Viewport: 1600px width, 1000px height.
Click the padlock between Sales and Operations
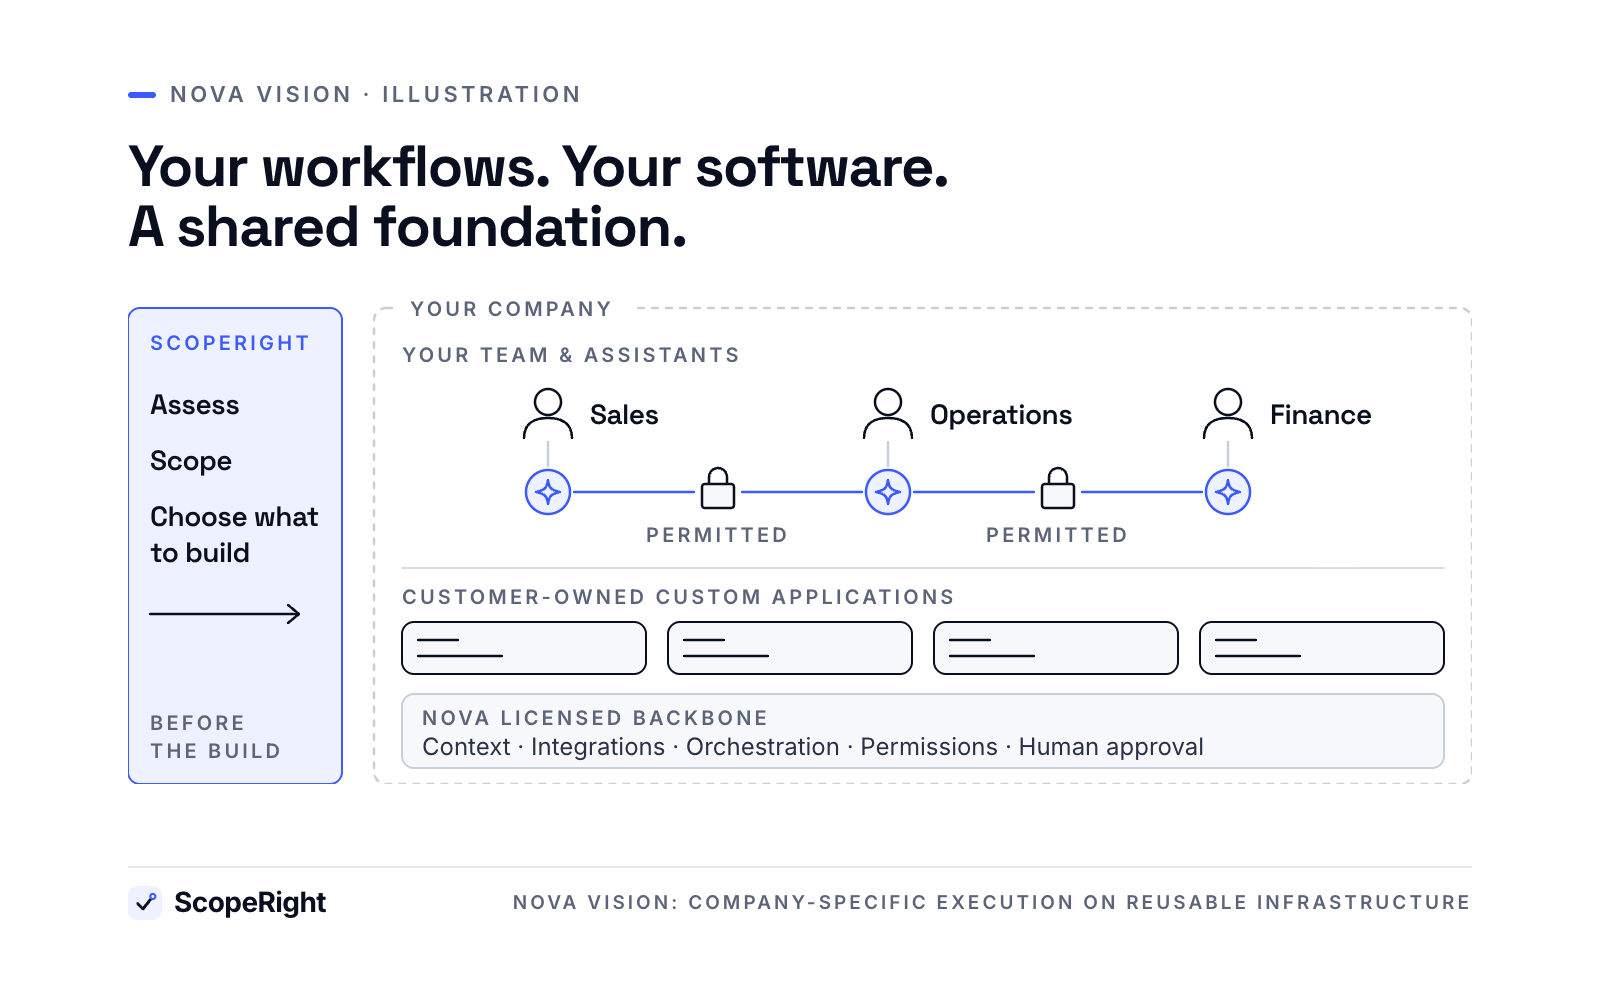pos(718,488)
